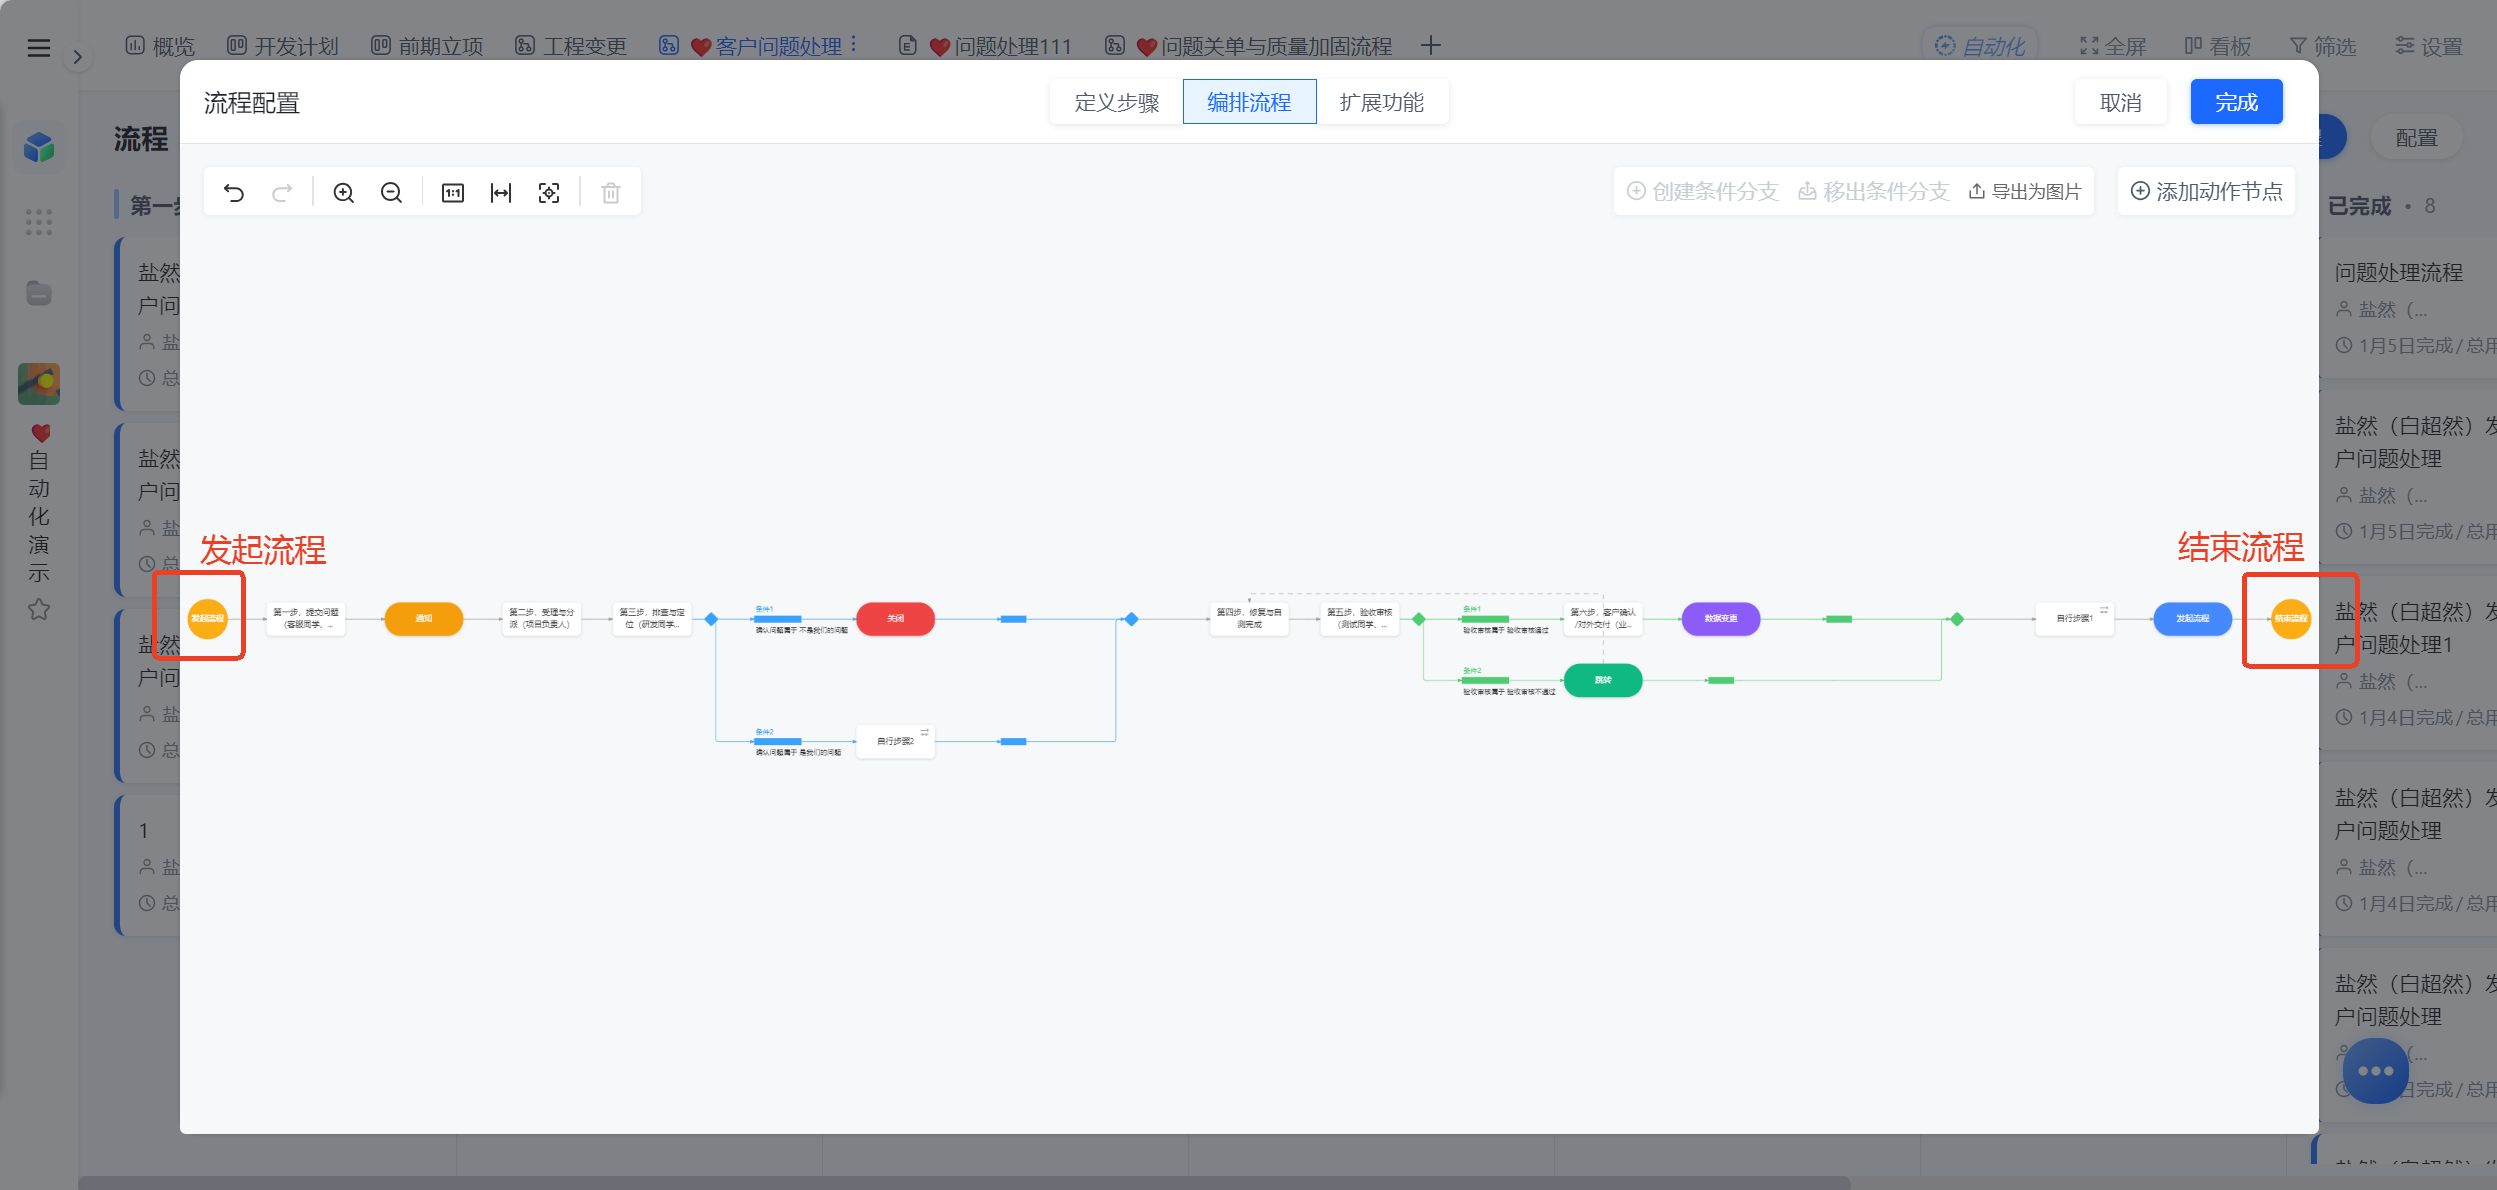Viewport: 2497px width, 1190px height.
Task: Move out of conditional branch (移出条件分支)
Action: tap(1874, 191)
